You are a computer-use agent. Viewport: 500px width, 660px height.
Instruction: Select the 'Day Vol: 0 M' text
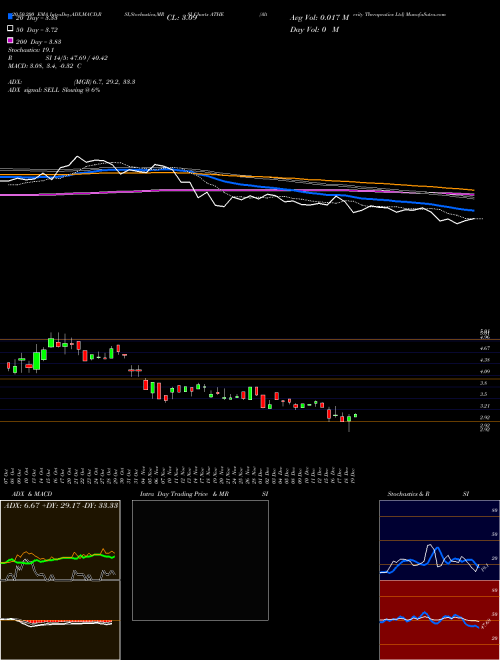[x=314, y=29]
